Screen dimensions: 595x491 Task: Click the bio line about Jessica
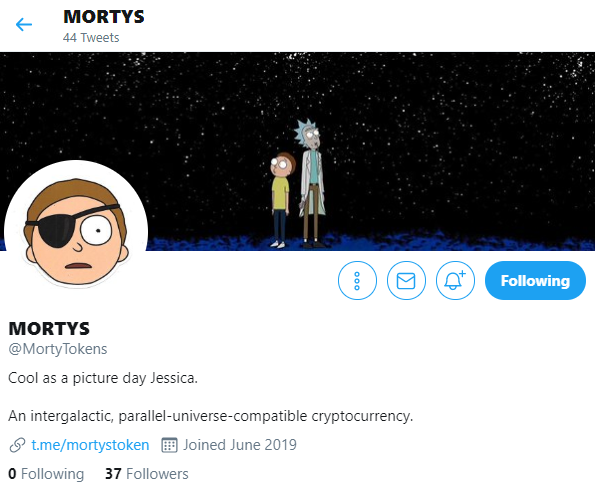click(103, 378)
